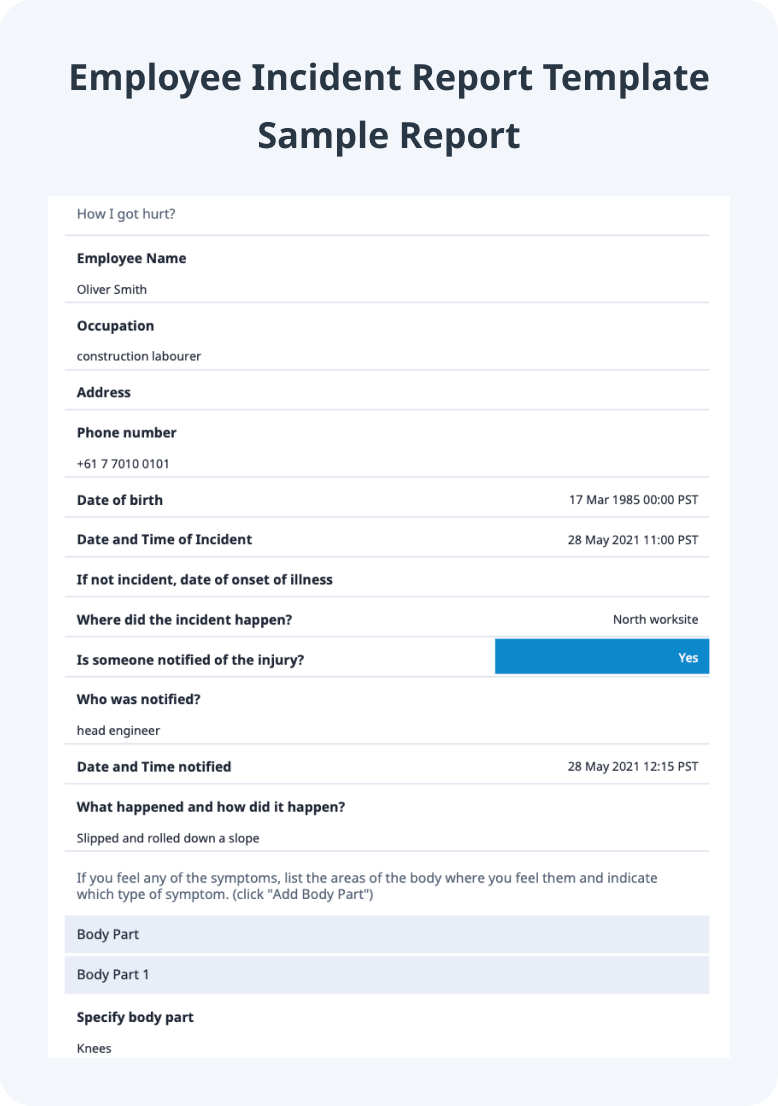Open the Date and Time notified value
Screen dimensions: 778x1106
tap(633, 767)
